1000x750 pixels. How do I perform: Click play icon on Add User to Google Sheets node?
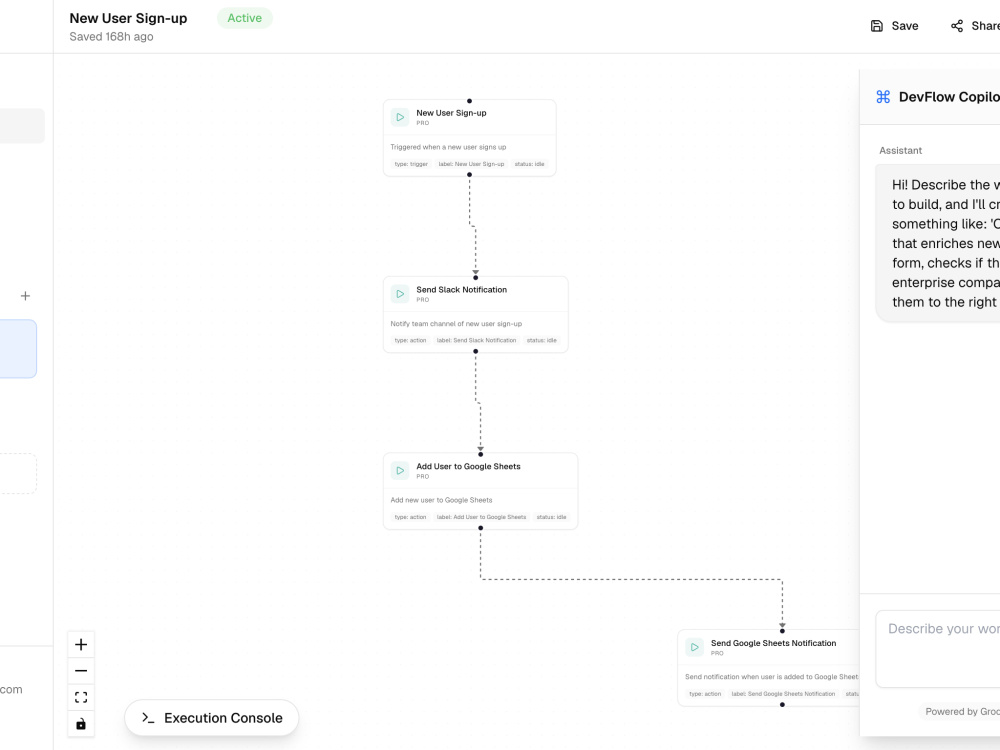[400, 471]
